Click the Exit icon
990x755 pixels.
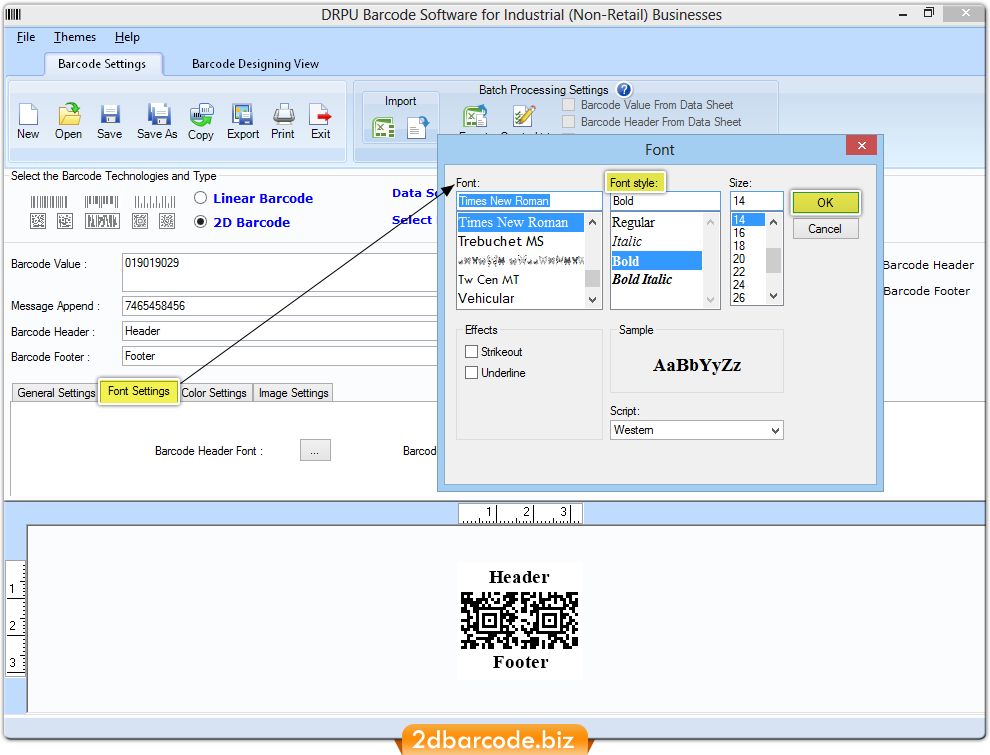pos(320,114)
